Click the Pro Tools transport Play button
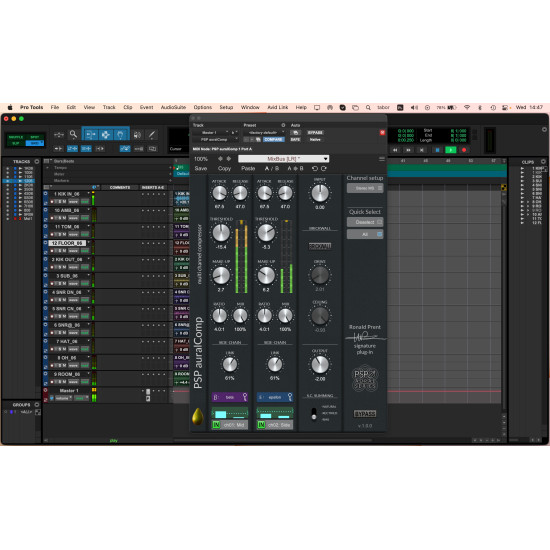Viewport: 550px width, 550px height. (450, 150)
